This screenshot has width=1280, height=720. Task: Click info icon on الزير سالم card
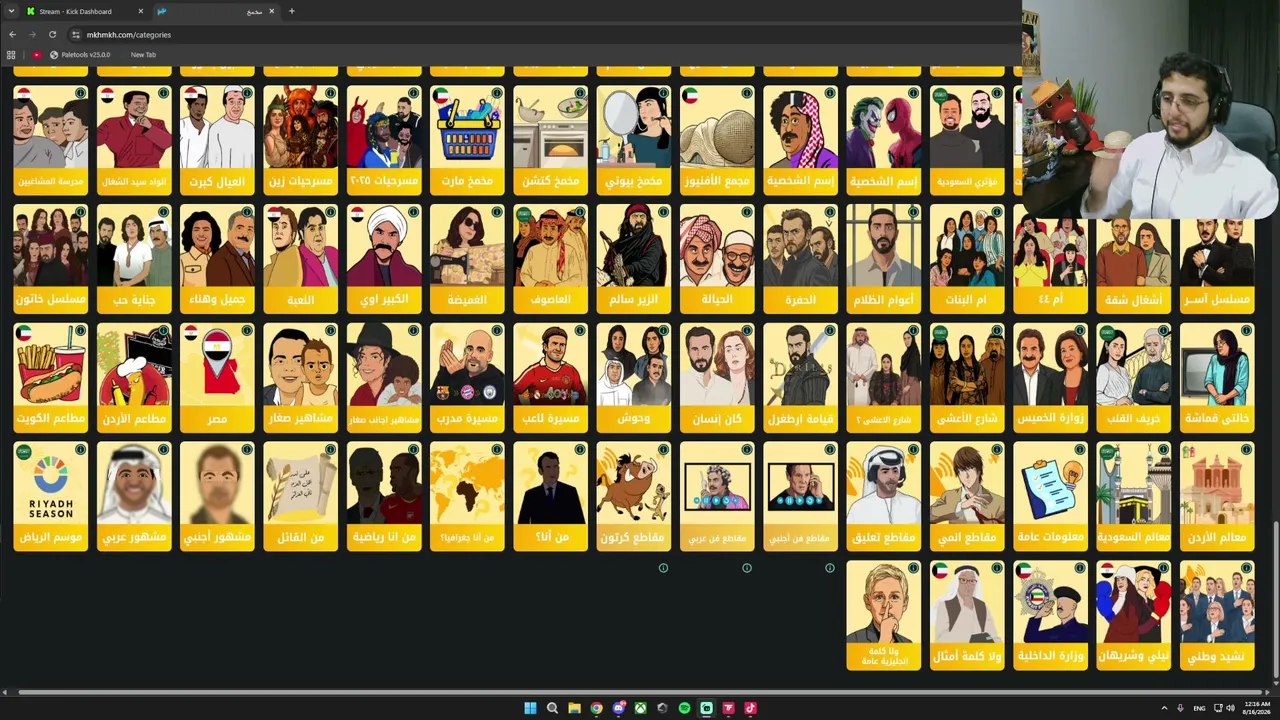pyautogui.click(x=663, y=212)
